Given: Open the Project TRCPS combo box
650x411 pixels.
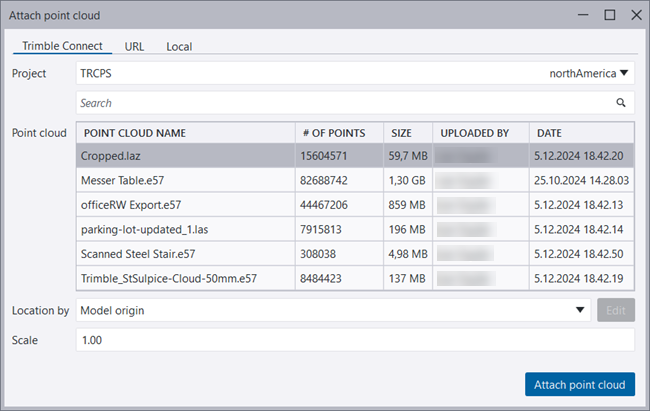Looking at the screenshot, I should point(300,73).
